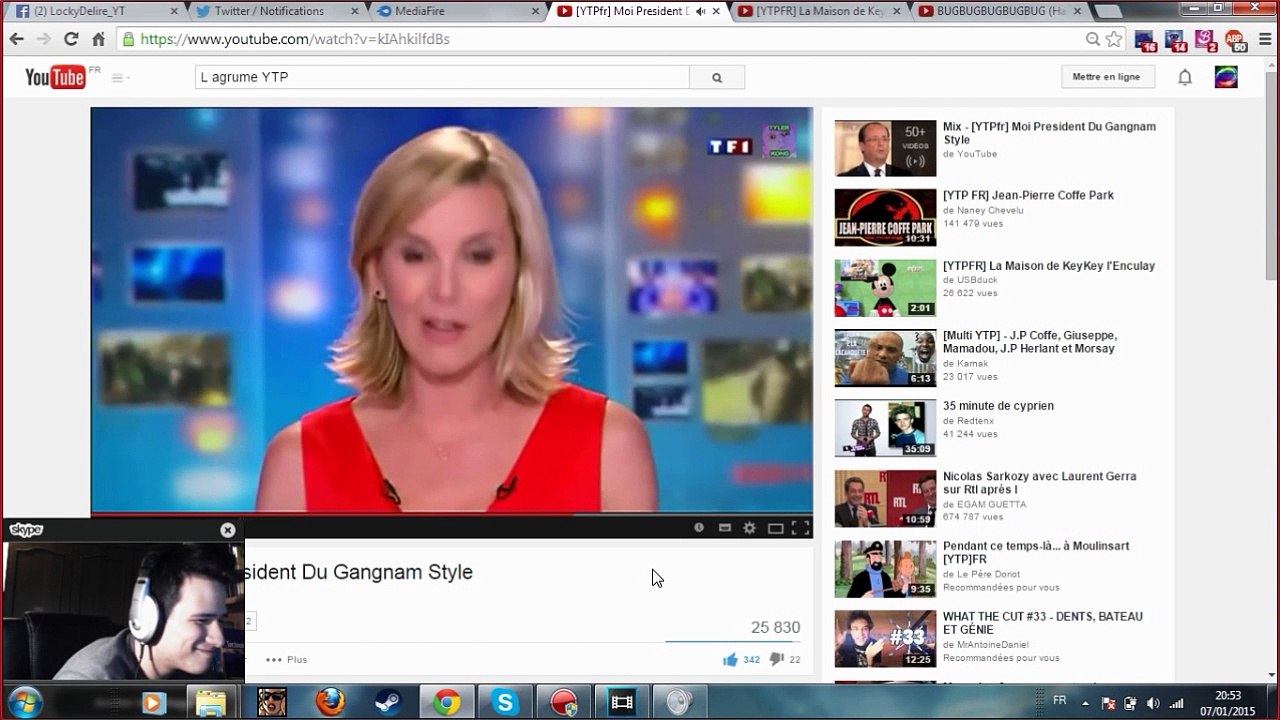This screenshot has height=720, width=1280.
Task: Open the Chrome menu button
Action: click(1263, 39)
